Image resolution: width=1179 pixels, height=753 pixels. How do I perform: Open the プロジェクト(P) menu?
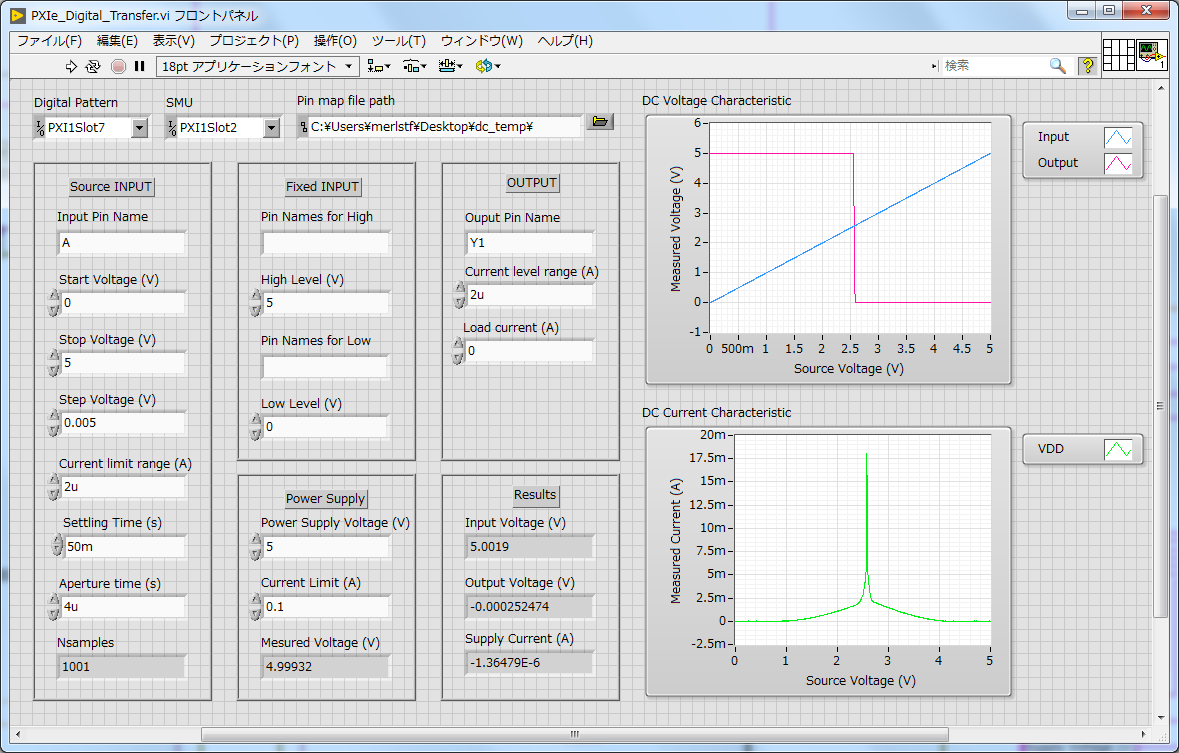[x=254, y=41]
